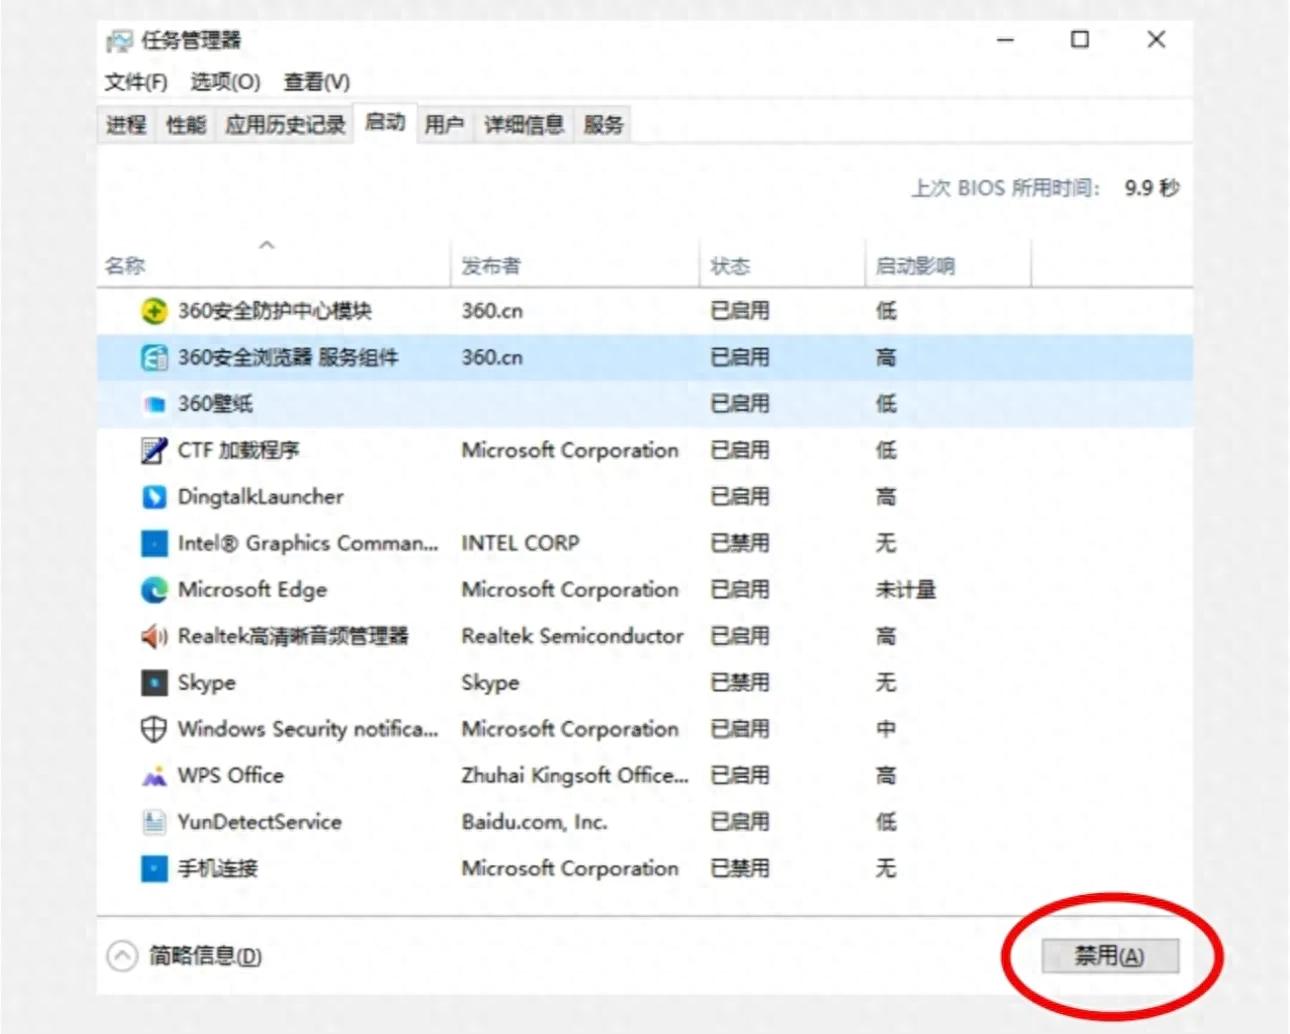Click the CTF 加载程序 pen icon
Image resolution: width=1290 pixels, height=1034 pixels.
(153, 450)
